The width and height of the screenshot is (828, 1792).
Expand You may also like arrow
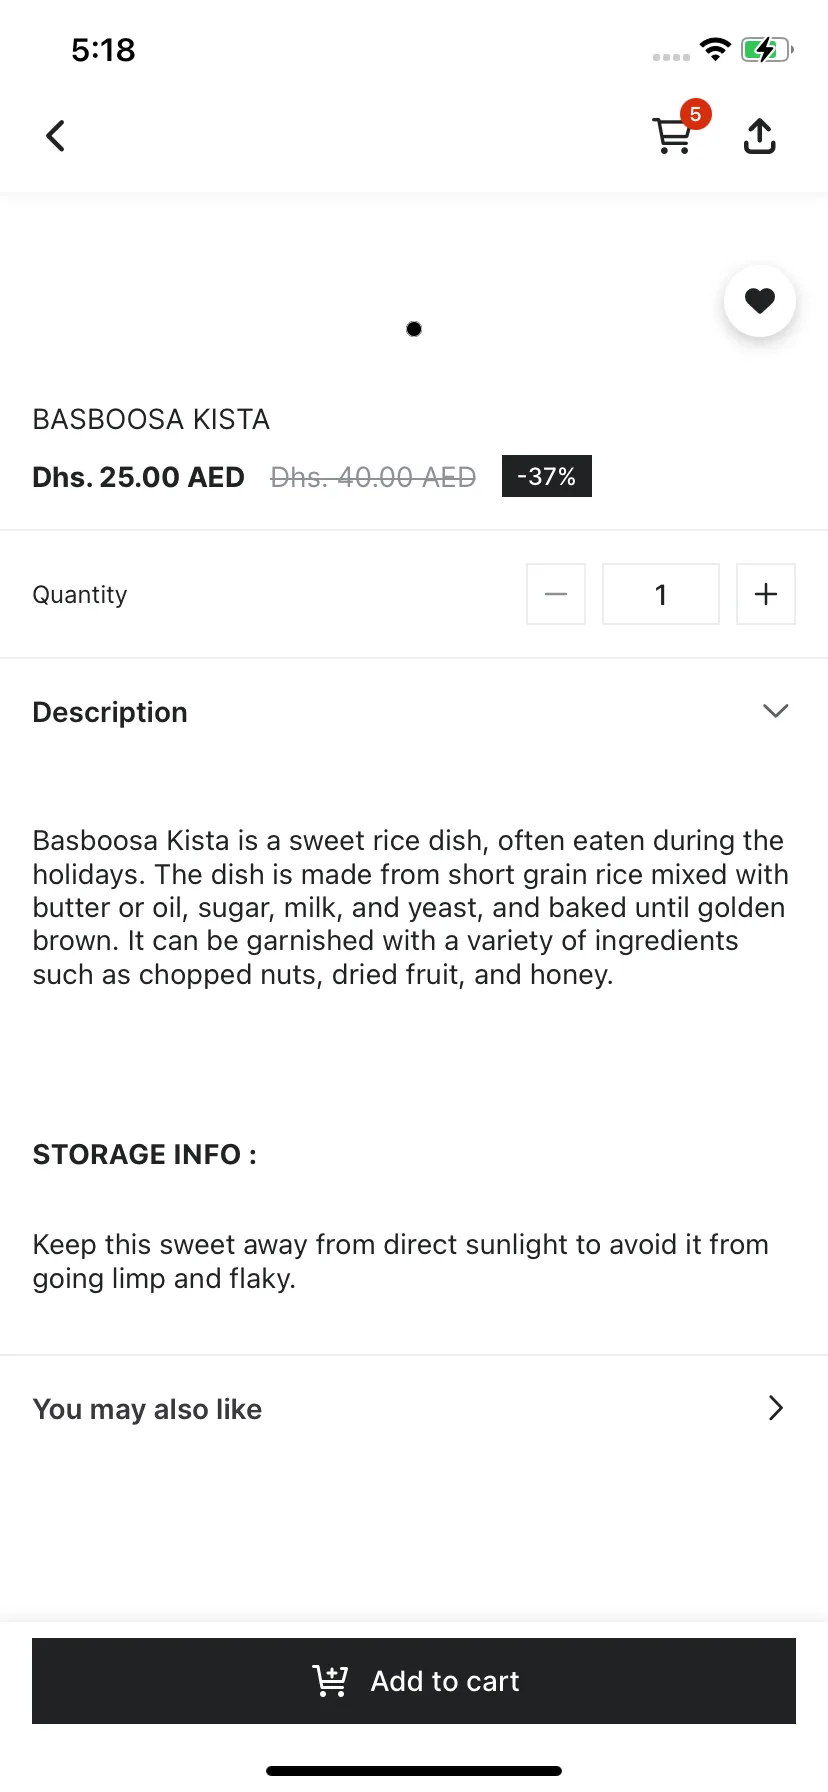point(776,1408)
